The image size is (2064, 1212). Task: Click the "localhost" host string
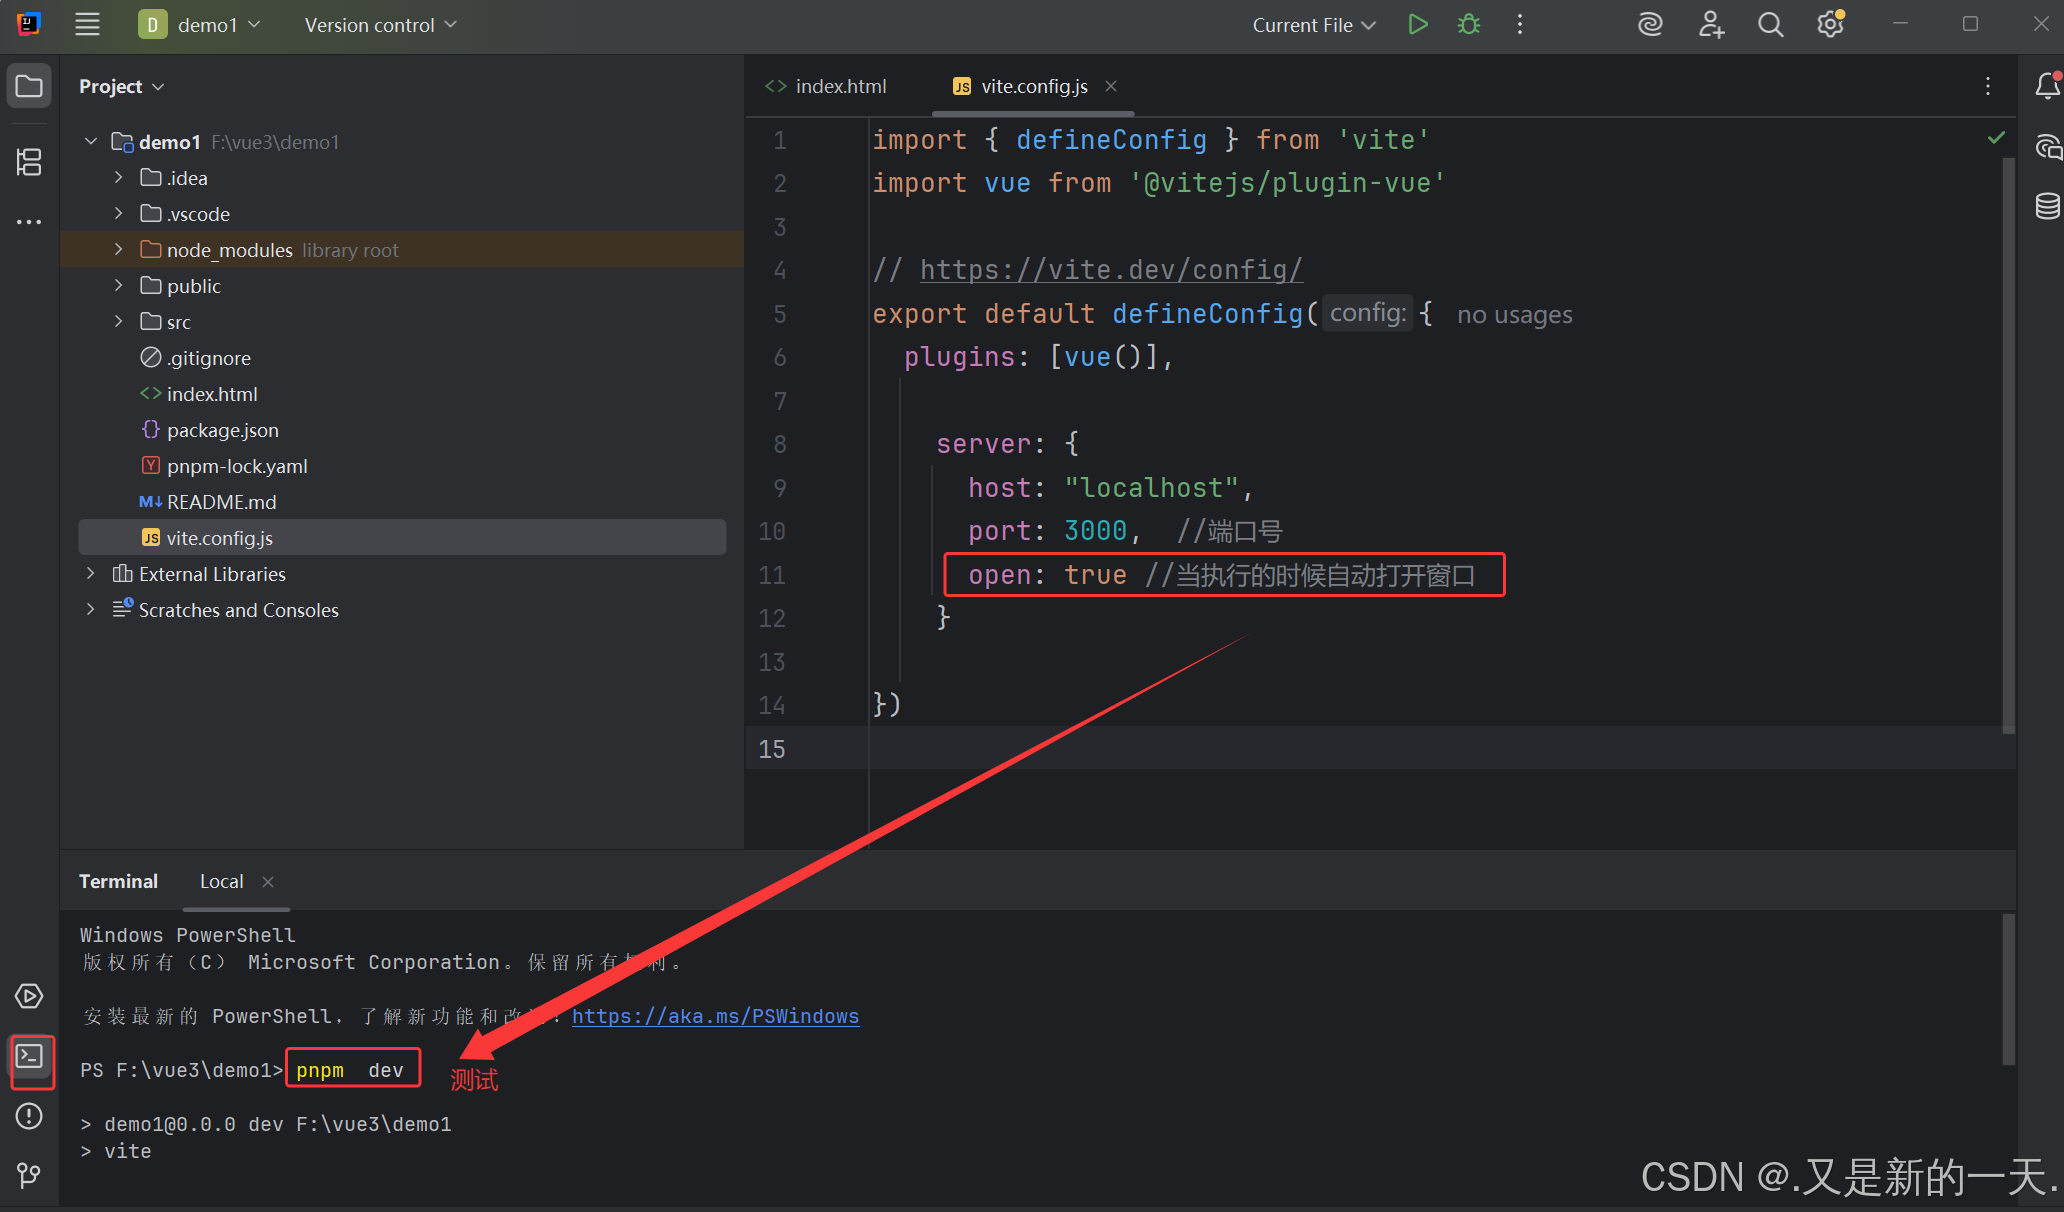(1152, 488)
